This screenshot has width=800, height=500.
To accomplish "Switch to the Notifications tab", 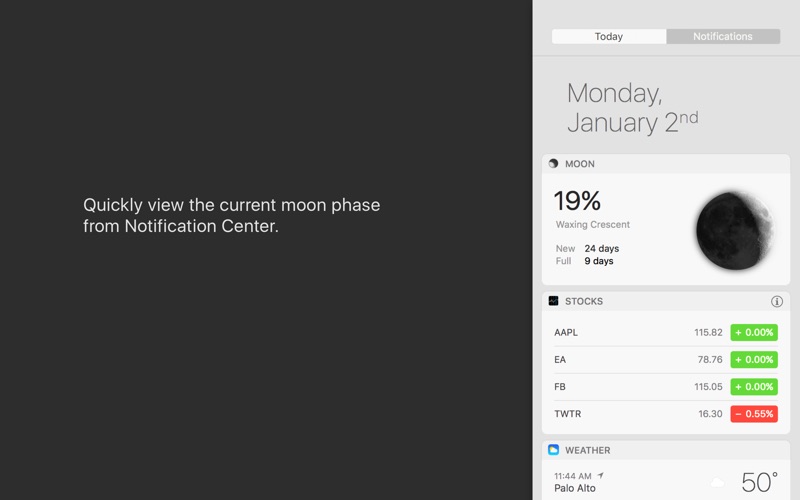I will click(x=723, y=37).
